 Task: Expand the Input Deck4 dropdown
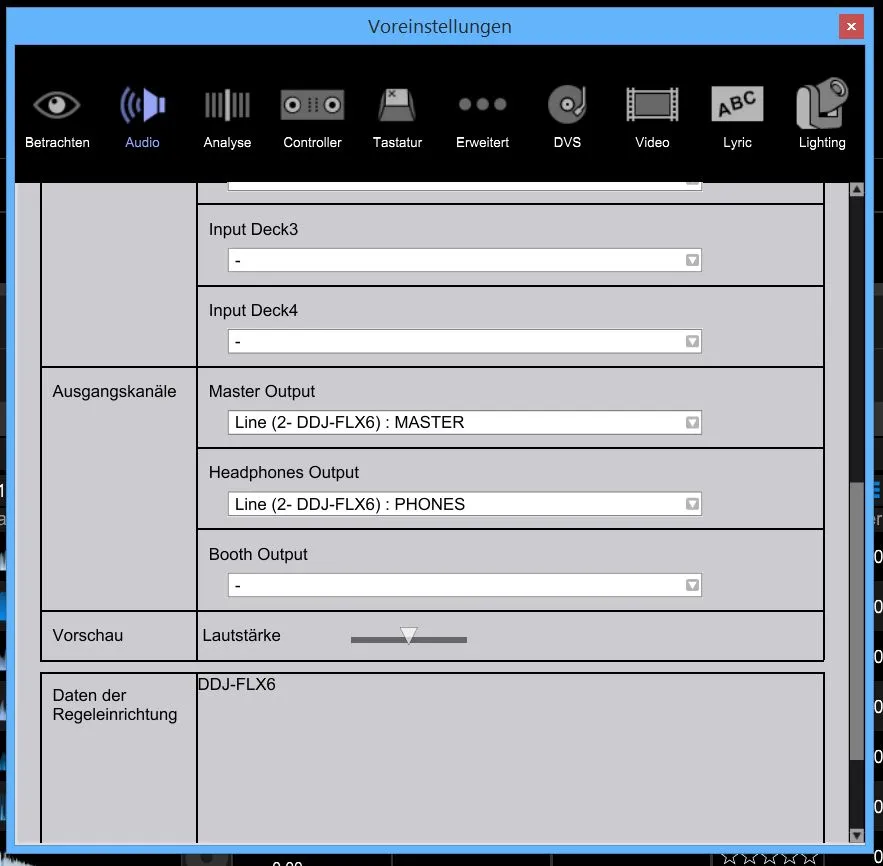(464, 342)
